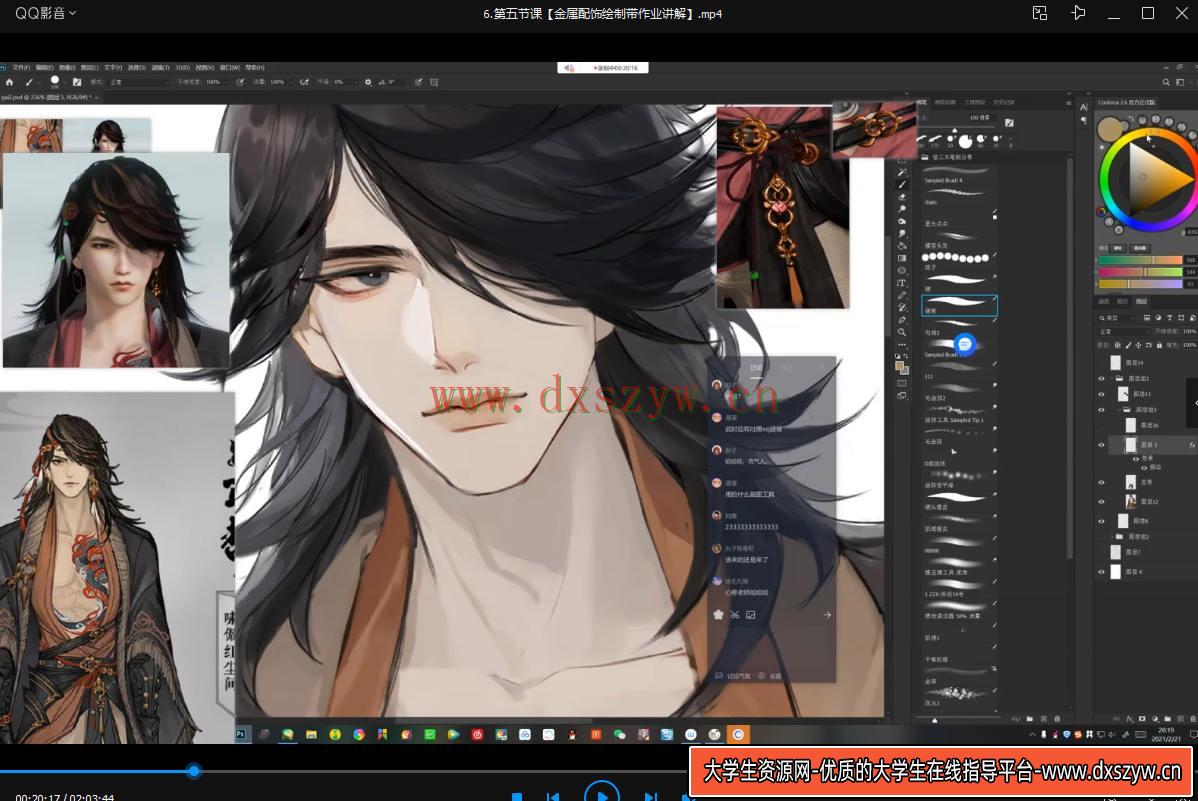
Task: Open the 窗口(W) menu
Action: click(x=229, y=68)
